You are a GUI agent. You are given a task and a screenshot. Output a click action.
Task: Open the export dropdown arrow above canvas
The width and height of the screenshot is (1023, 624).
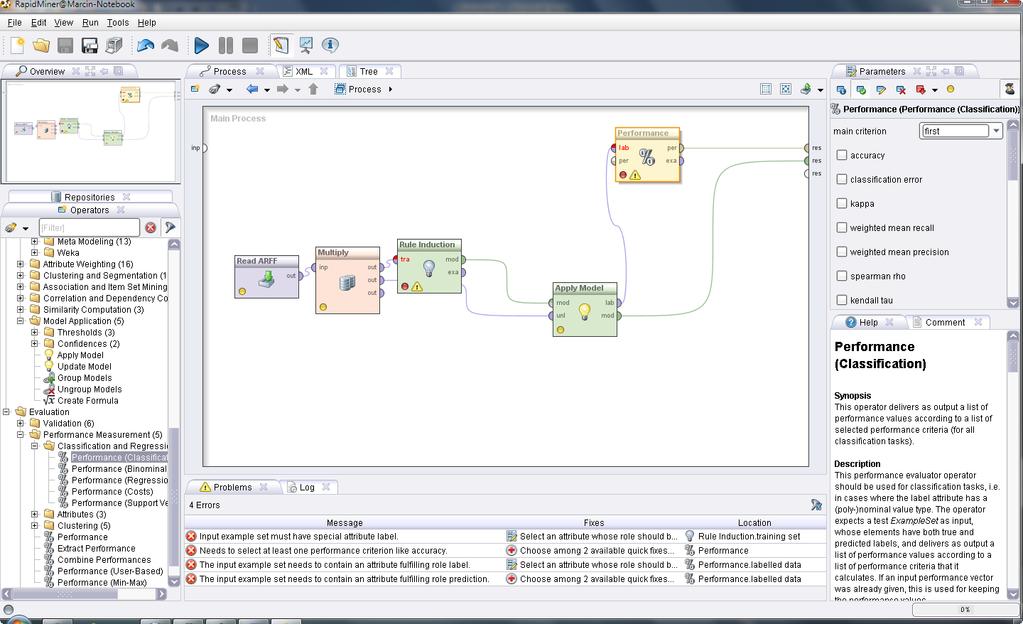820,90
